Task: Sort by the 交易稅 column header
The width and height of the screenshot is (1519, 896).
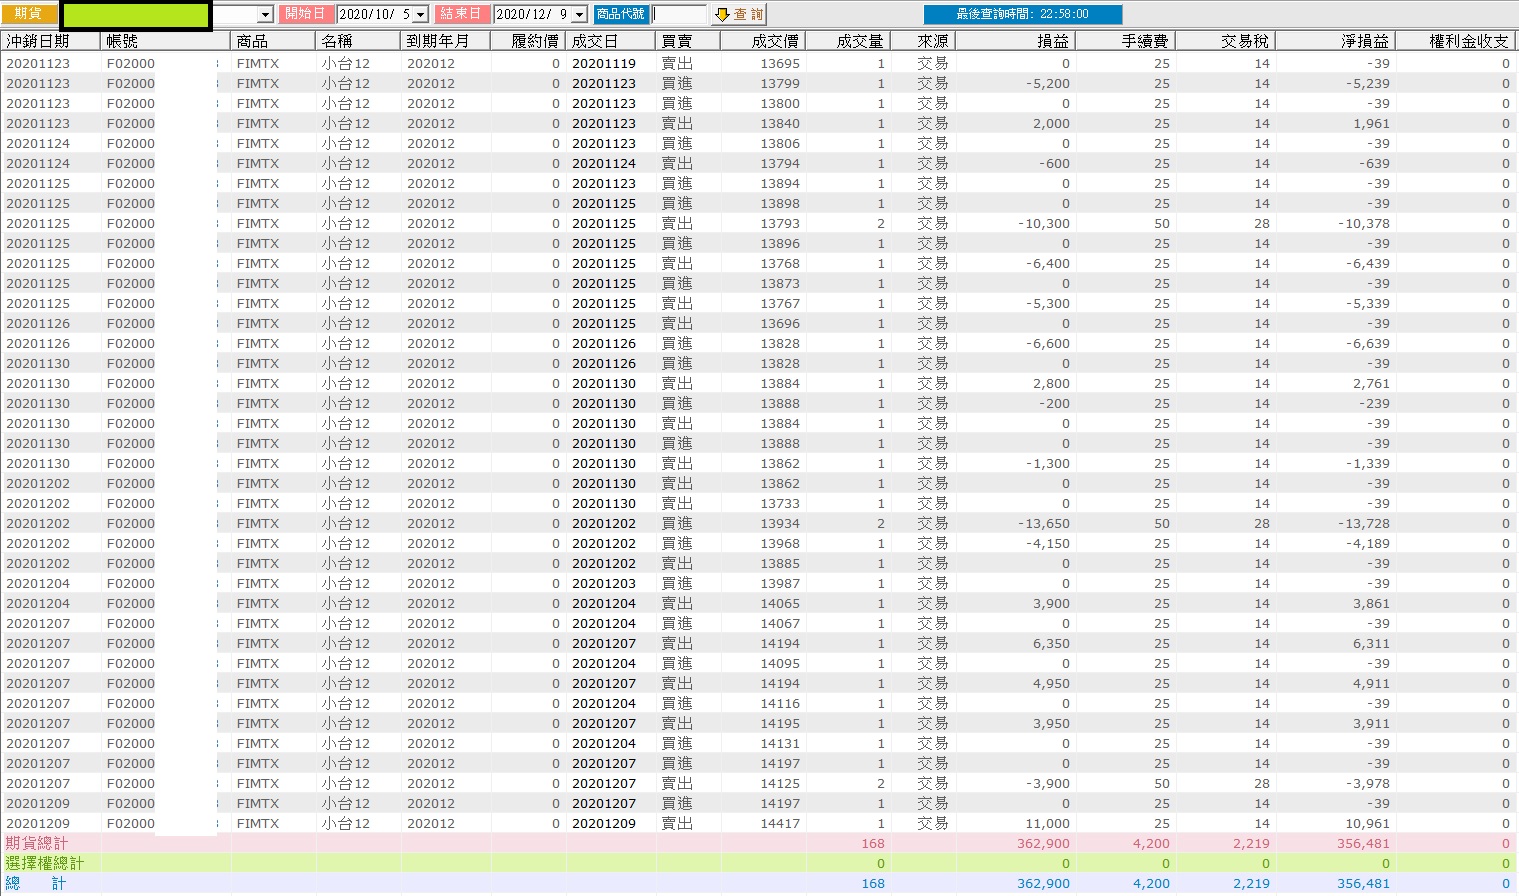Action: [1224, 41]
